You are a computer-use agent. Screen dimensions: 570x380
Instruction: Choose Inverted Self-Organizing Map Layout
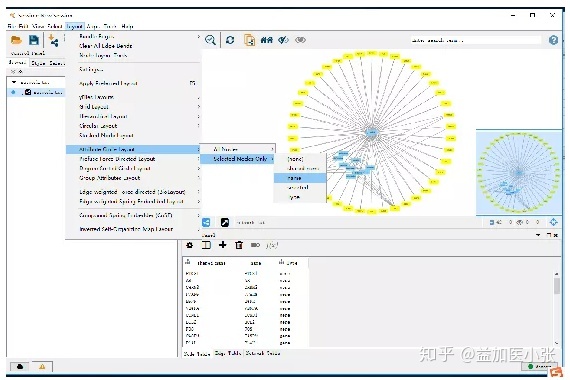point(126,229)
